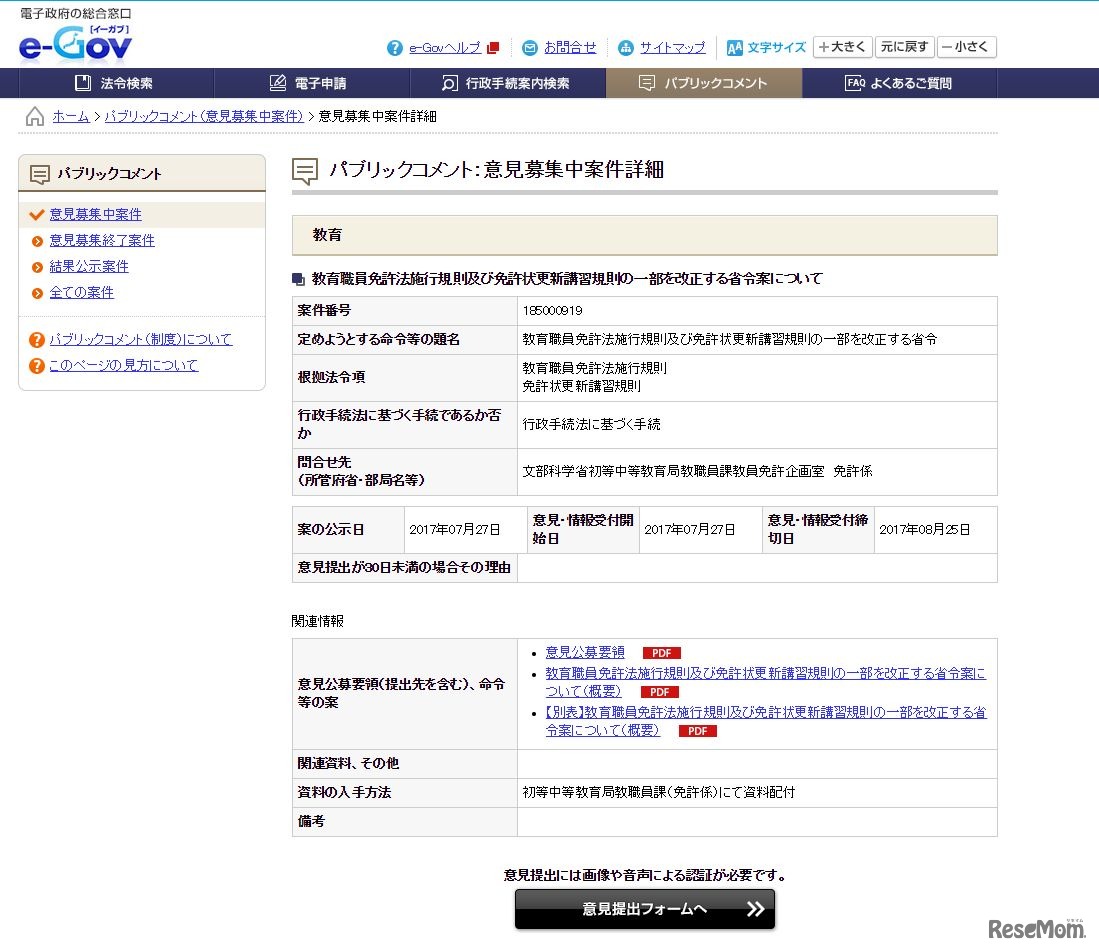Viewport: 1099px width, 952px height.
Task: Click the 教育 category heading
Action: (327, 235)
